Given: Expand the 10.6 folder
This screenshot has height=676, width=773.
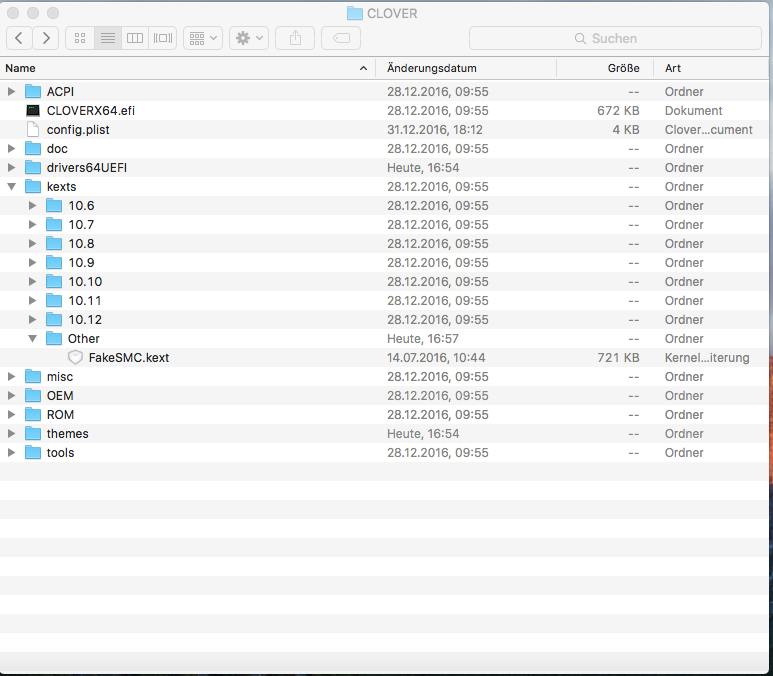Looking at the screenshot, I should point(33,205).
